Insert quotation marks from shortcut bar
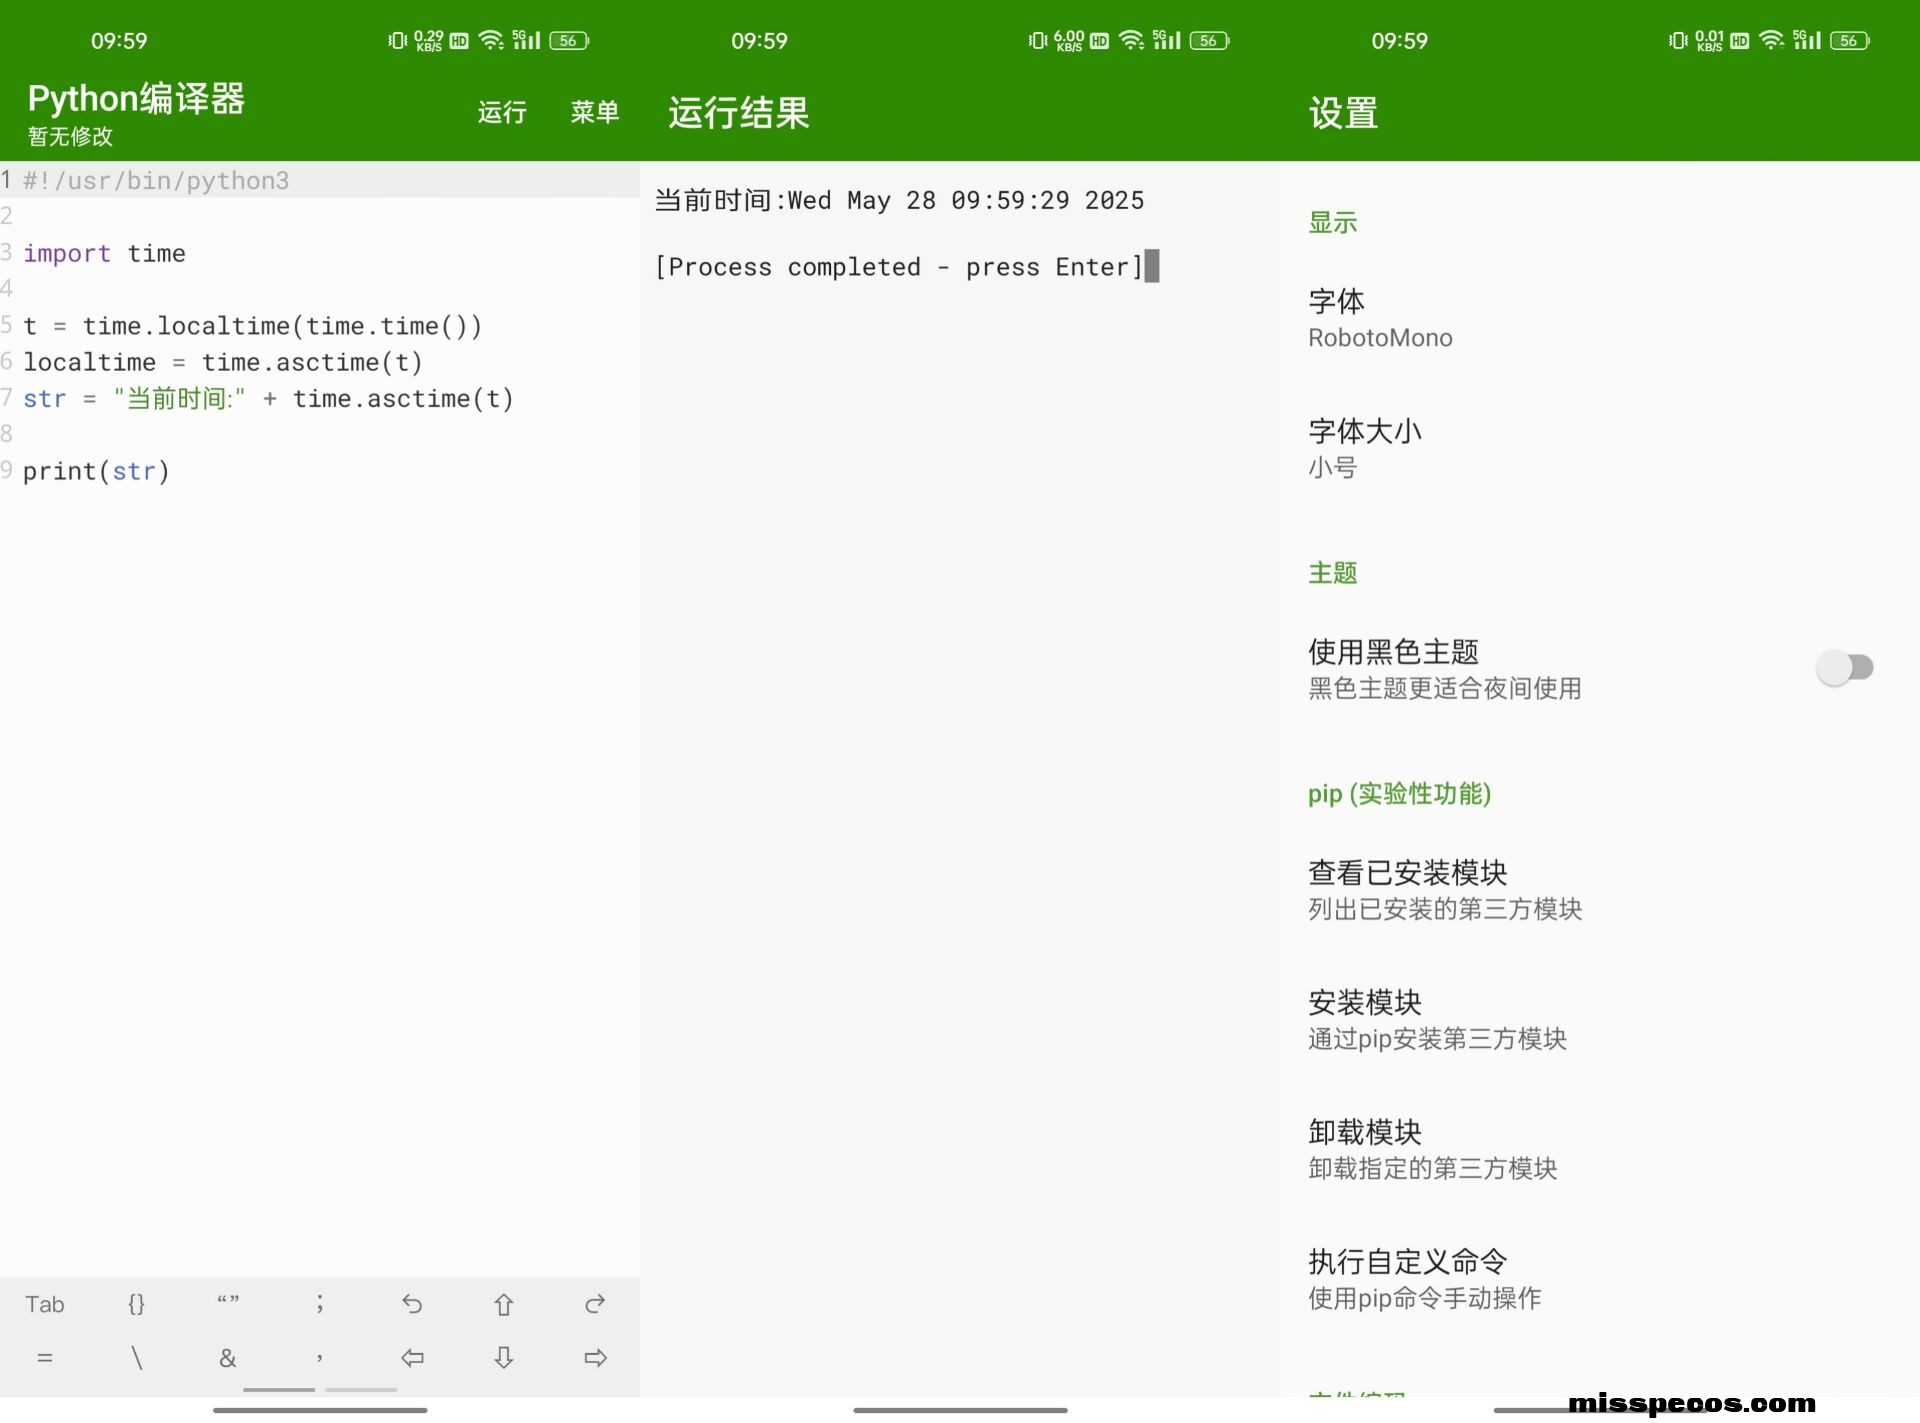Screen dimensions: 1920x1423 [228, 1300]
